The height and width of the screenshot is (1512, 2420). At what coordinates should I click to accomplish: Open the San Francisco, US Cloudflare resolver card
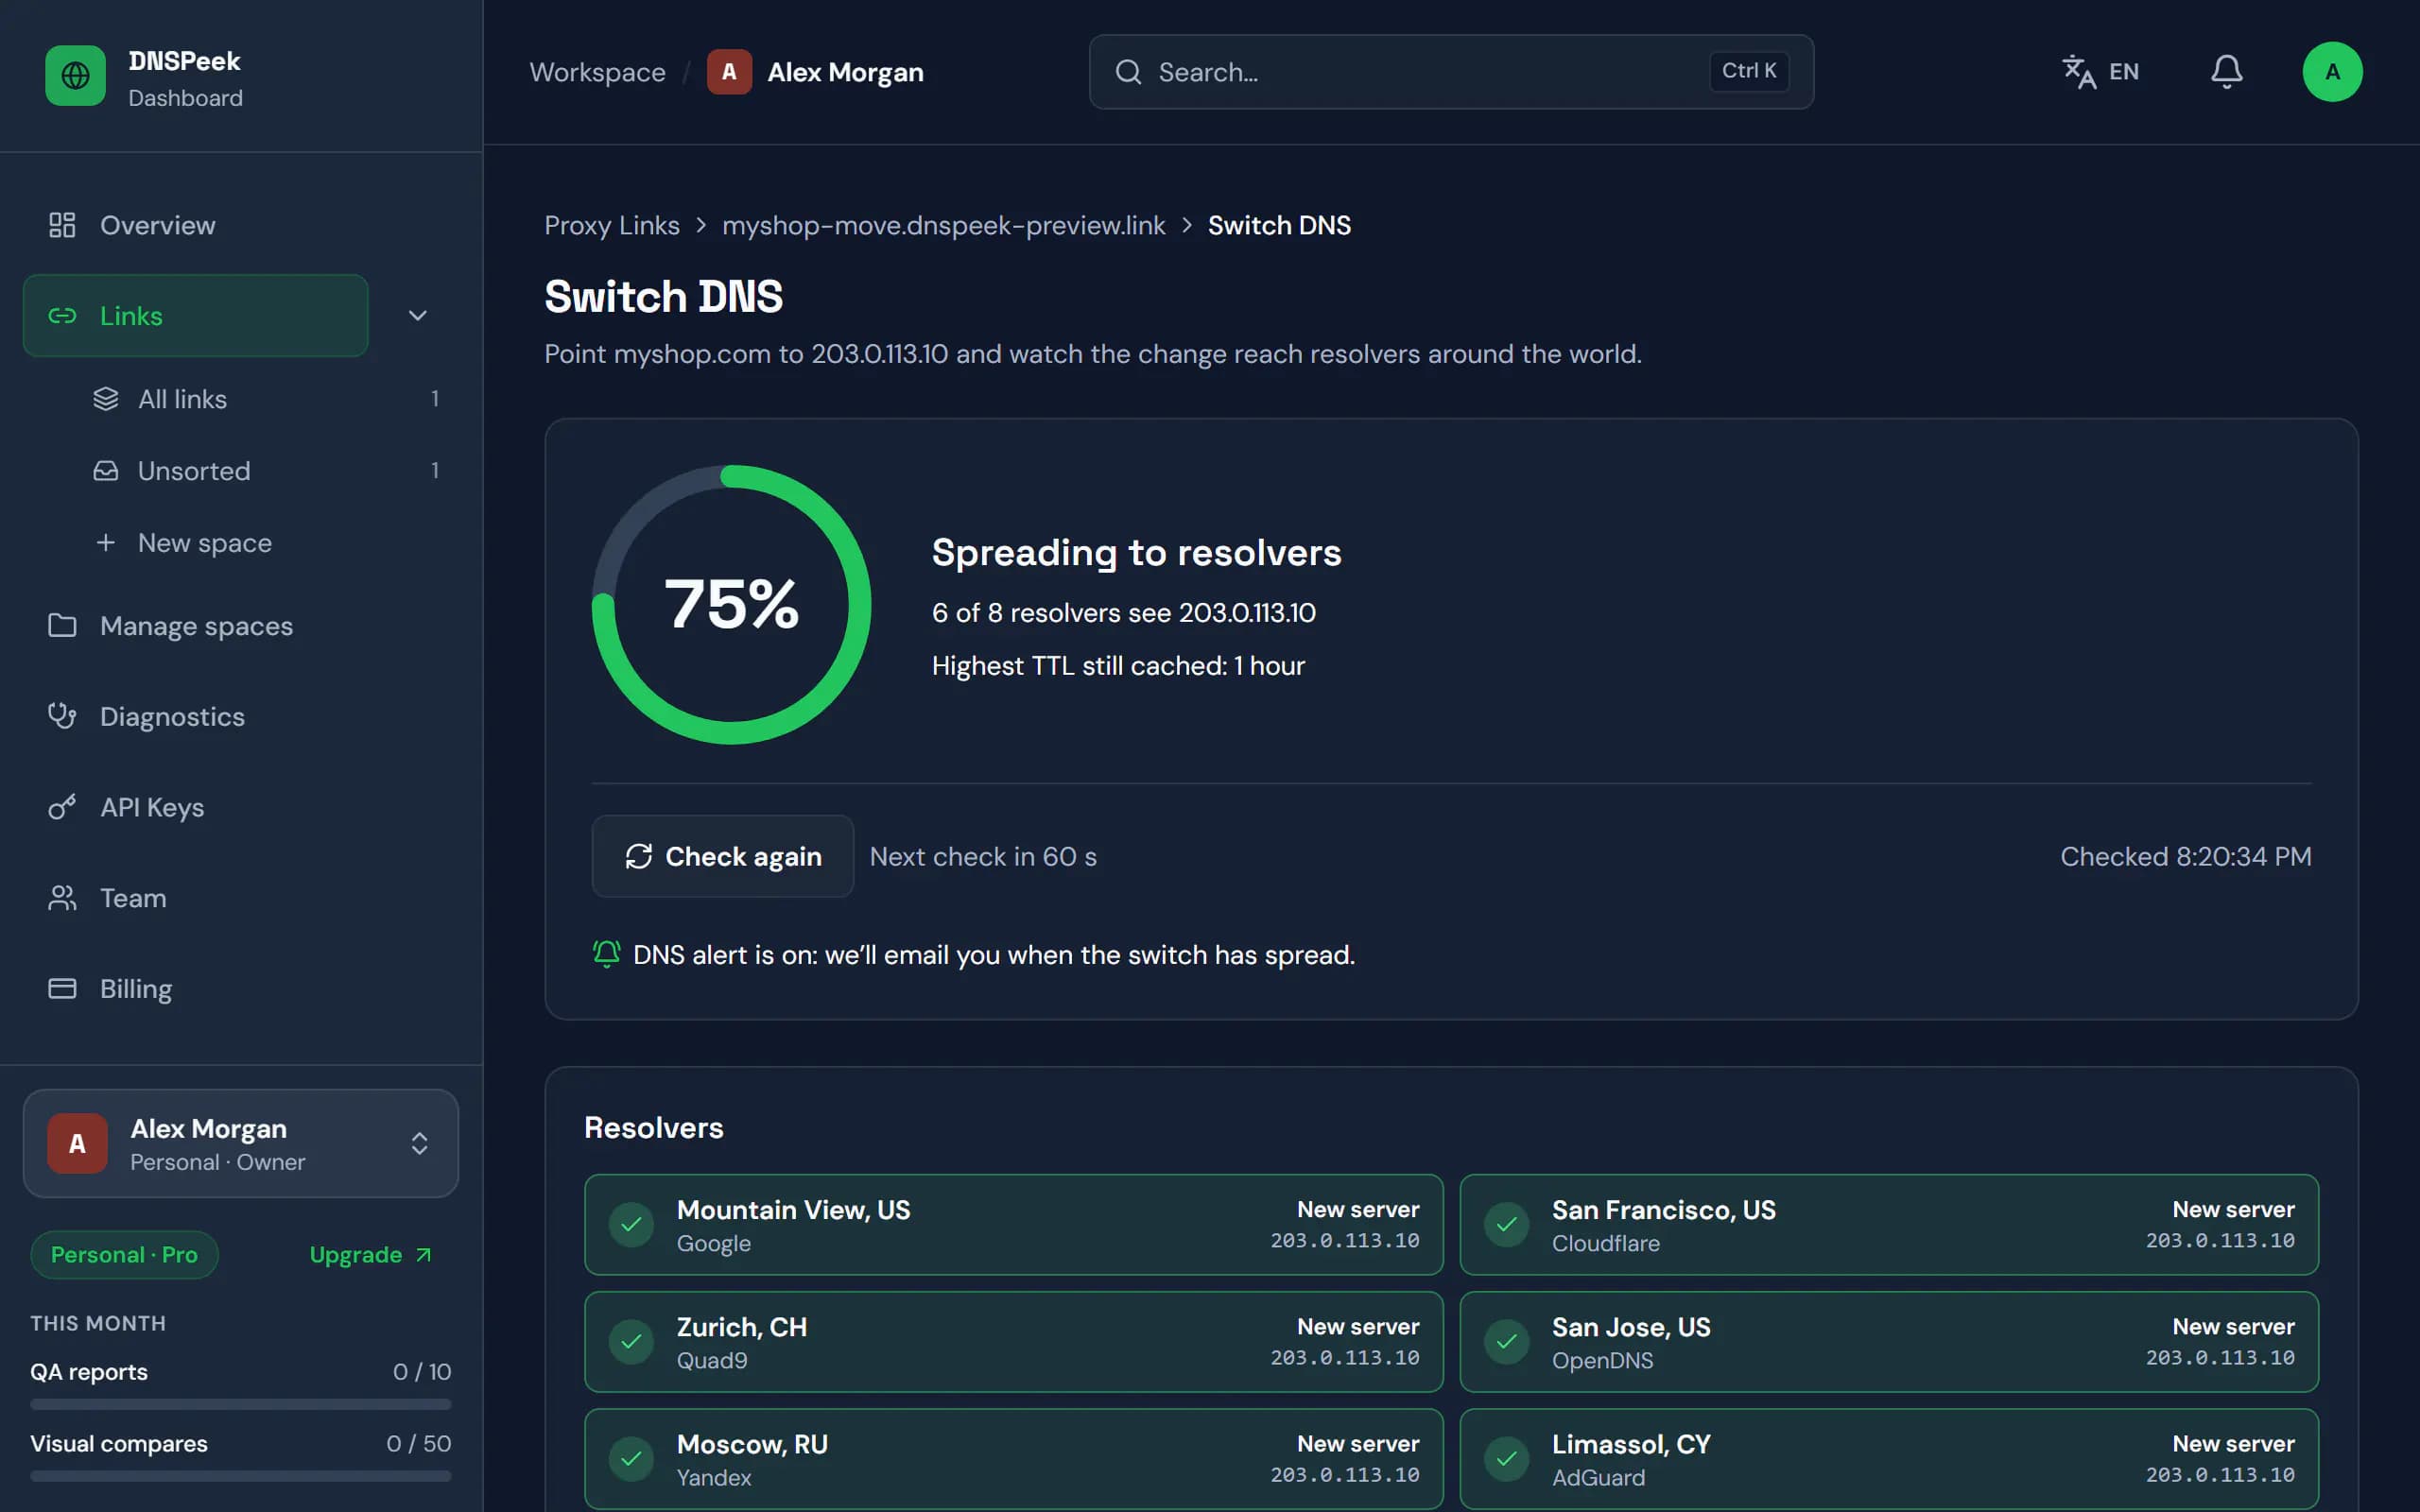1889,1225
